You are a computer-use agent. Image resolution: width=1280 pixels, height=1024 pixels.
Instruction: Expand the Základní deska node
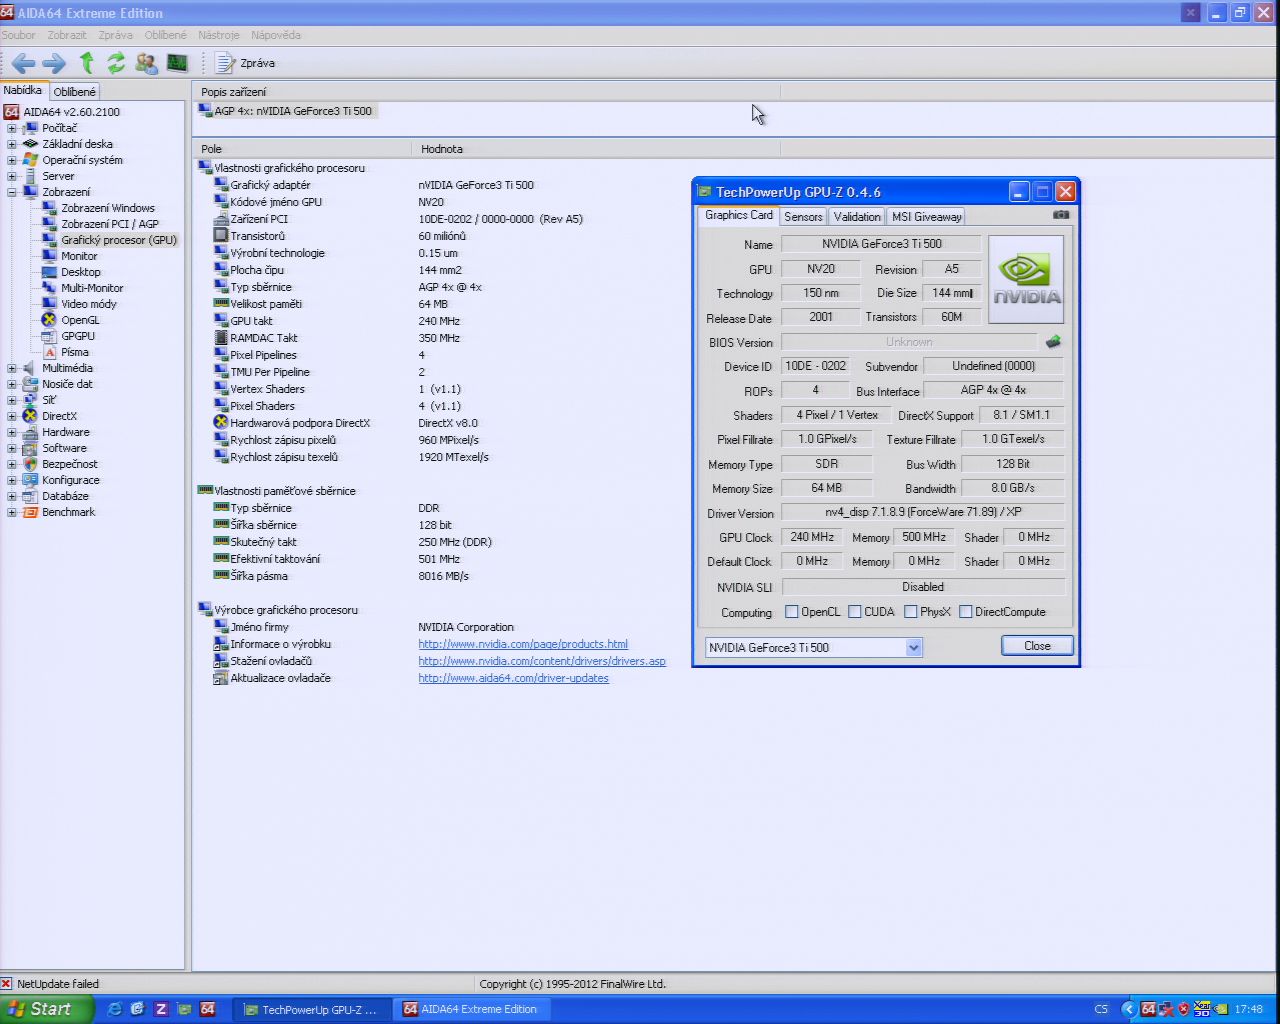[x=12, y=144]
